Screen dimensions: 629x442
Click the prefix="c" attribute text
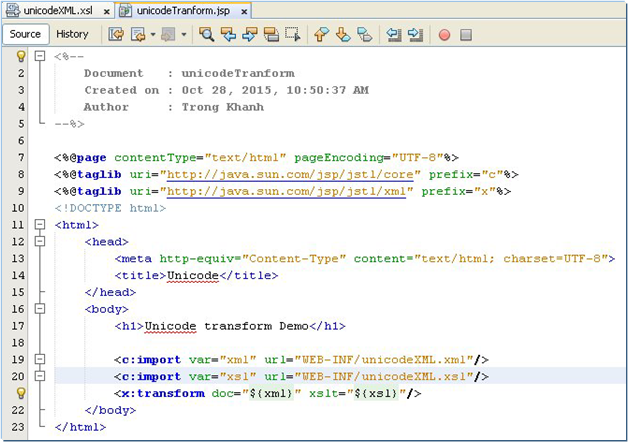click(466, 174)
